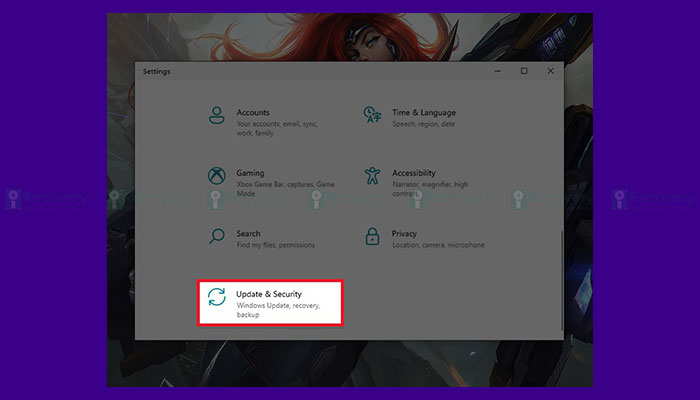Open the Gaming category label
Image resolution: width=700 pixels, height=400 pixels.
250,173
